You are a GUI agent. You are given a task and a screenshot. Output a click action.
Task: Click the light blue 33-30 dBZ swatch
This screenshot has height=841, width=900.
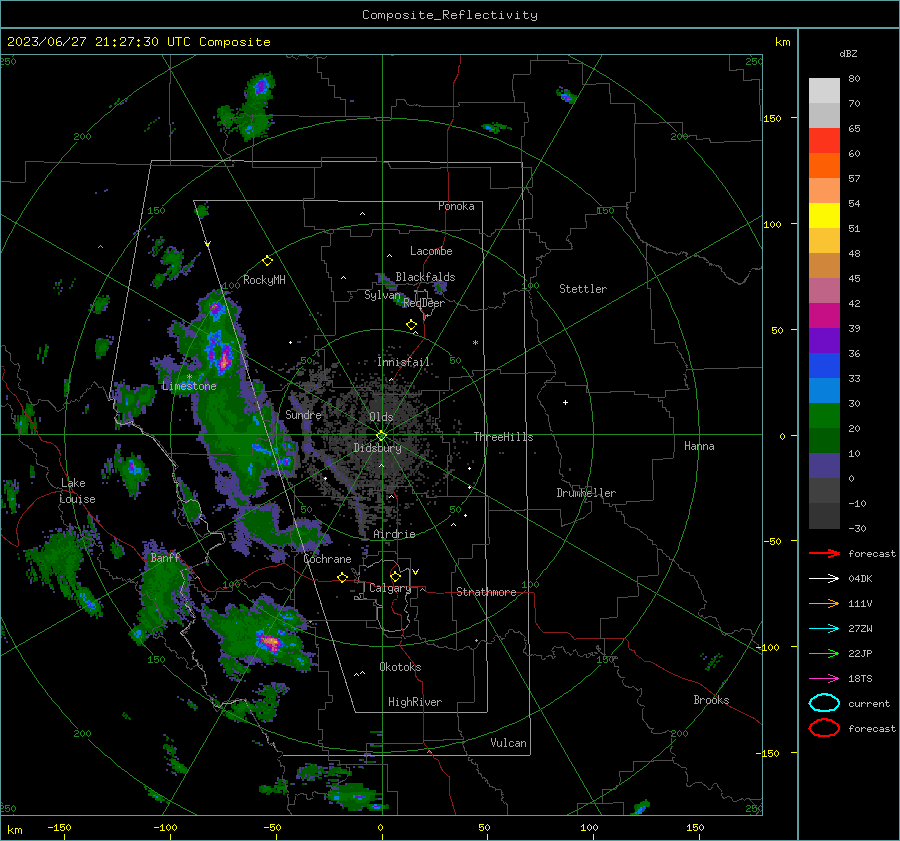click(824, 391)
